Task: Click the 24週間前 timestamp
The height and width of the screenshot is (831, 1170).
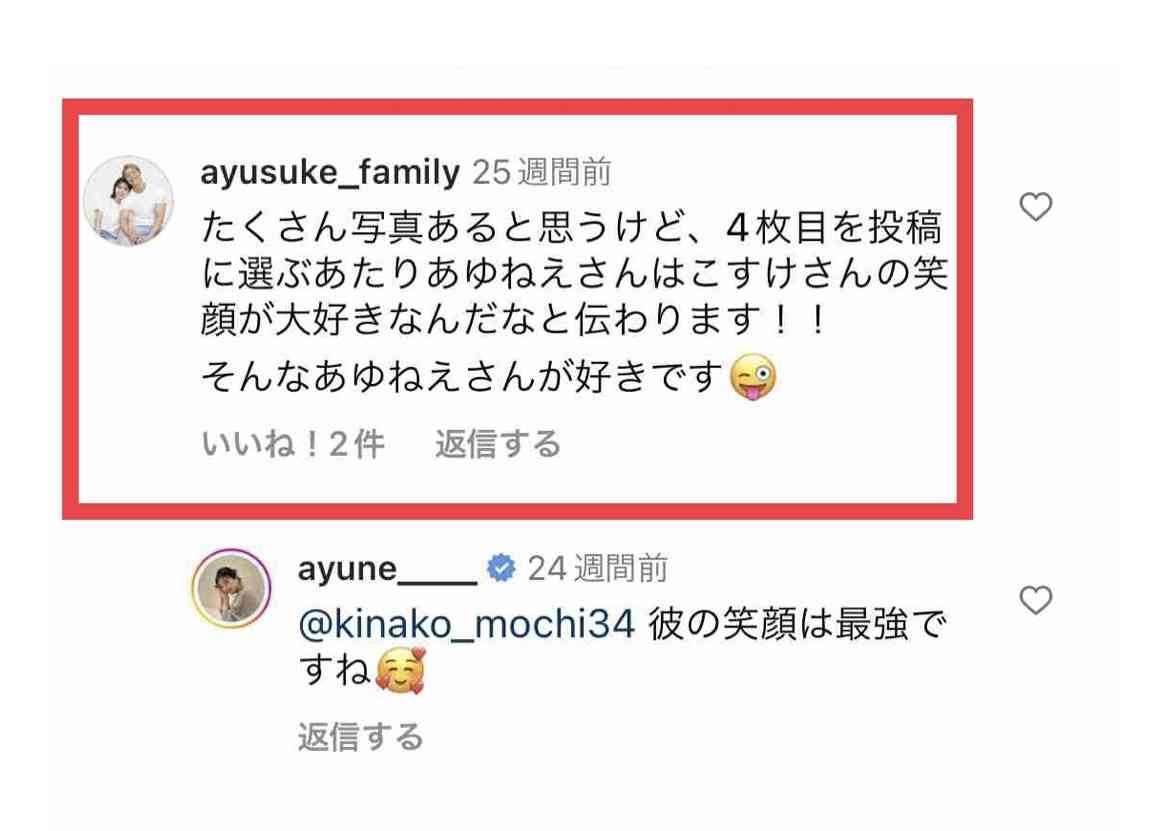Action: (598, 568)
